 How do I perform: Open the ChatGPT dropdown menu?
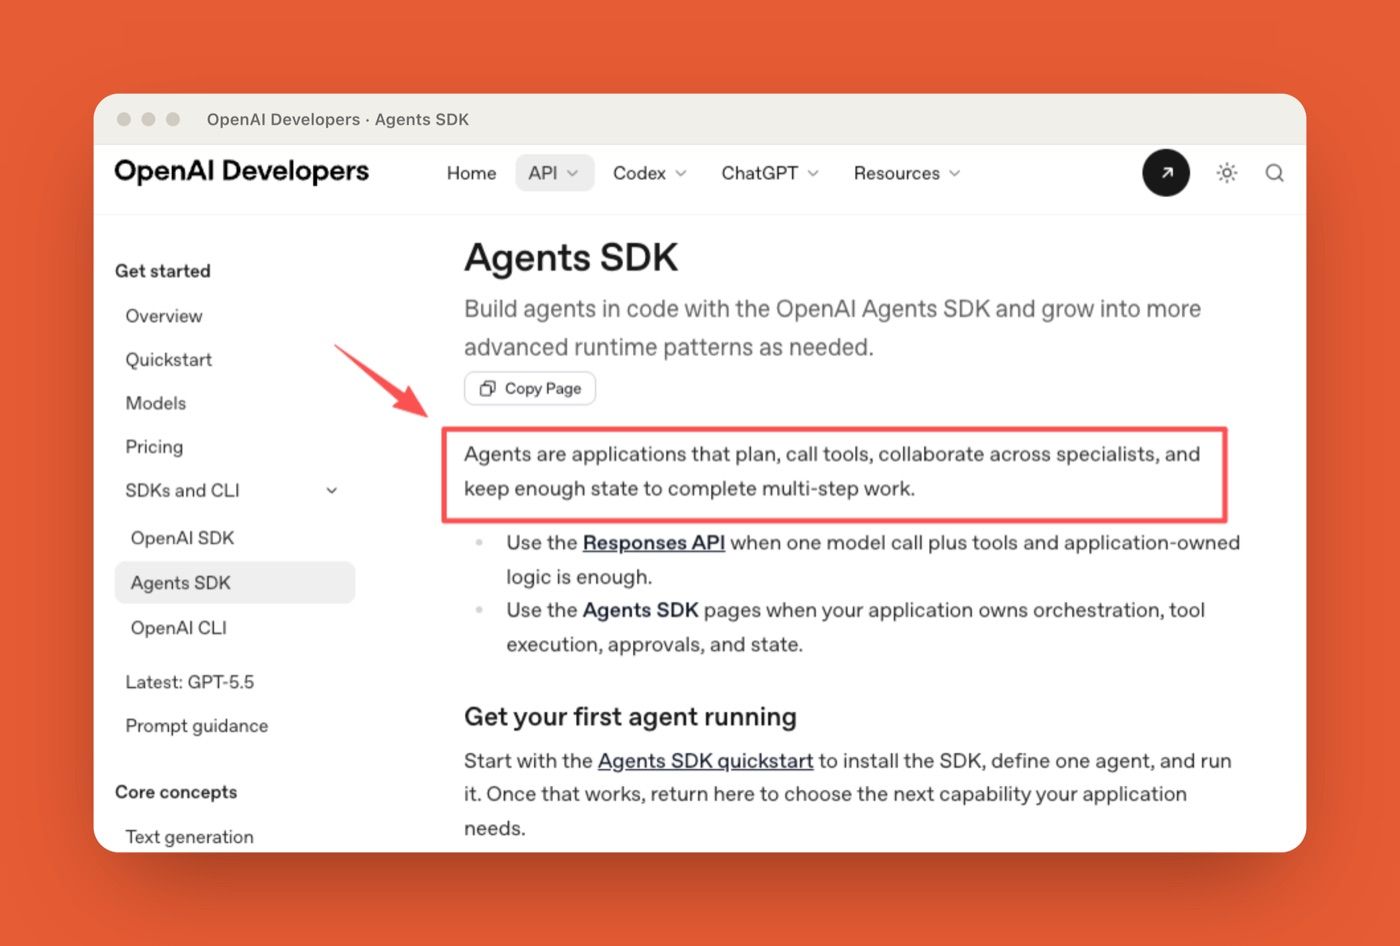tap(770, 173)
